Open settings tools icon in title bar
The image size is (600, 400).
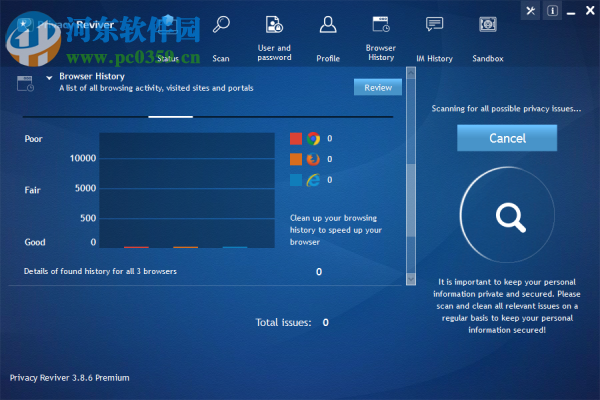[530, 11]
